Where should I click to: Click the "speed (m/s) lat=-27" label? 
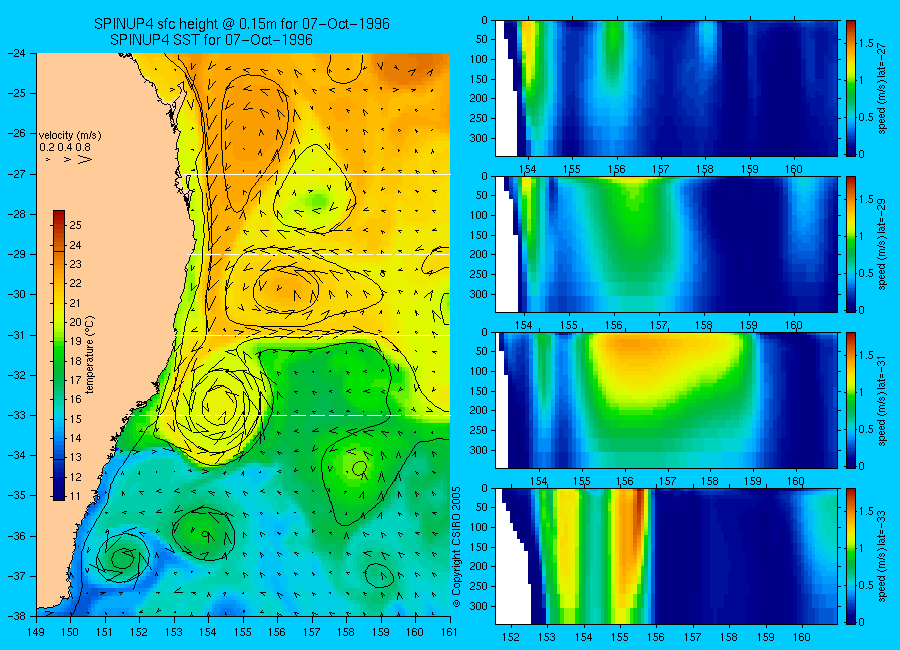click(883, 88)
